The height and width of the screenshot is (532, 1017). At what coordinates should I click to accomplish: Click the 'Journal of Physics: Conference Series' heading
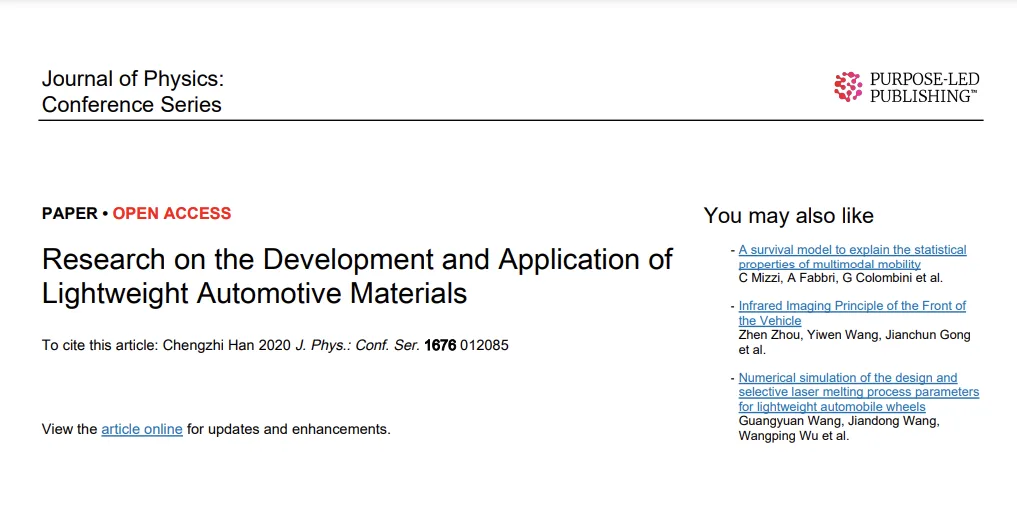pos(132,91)
